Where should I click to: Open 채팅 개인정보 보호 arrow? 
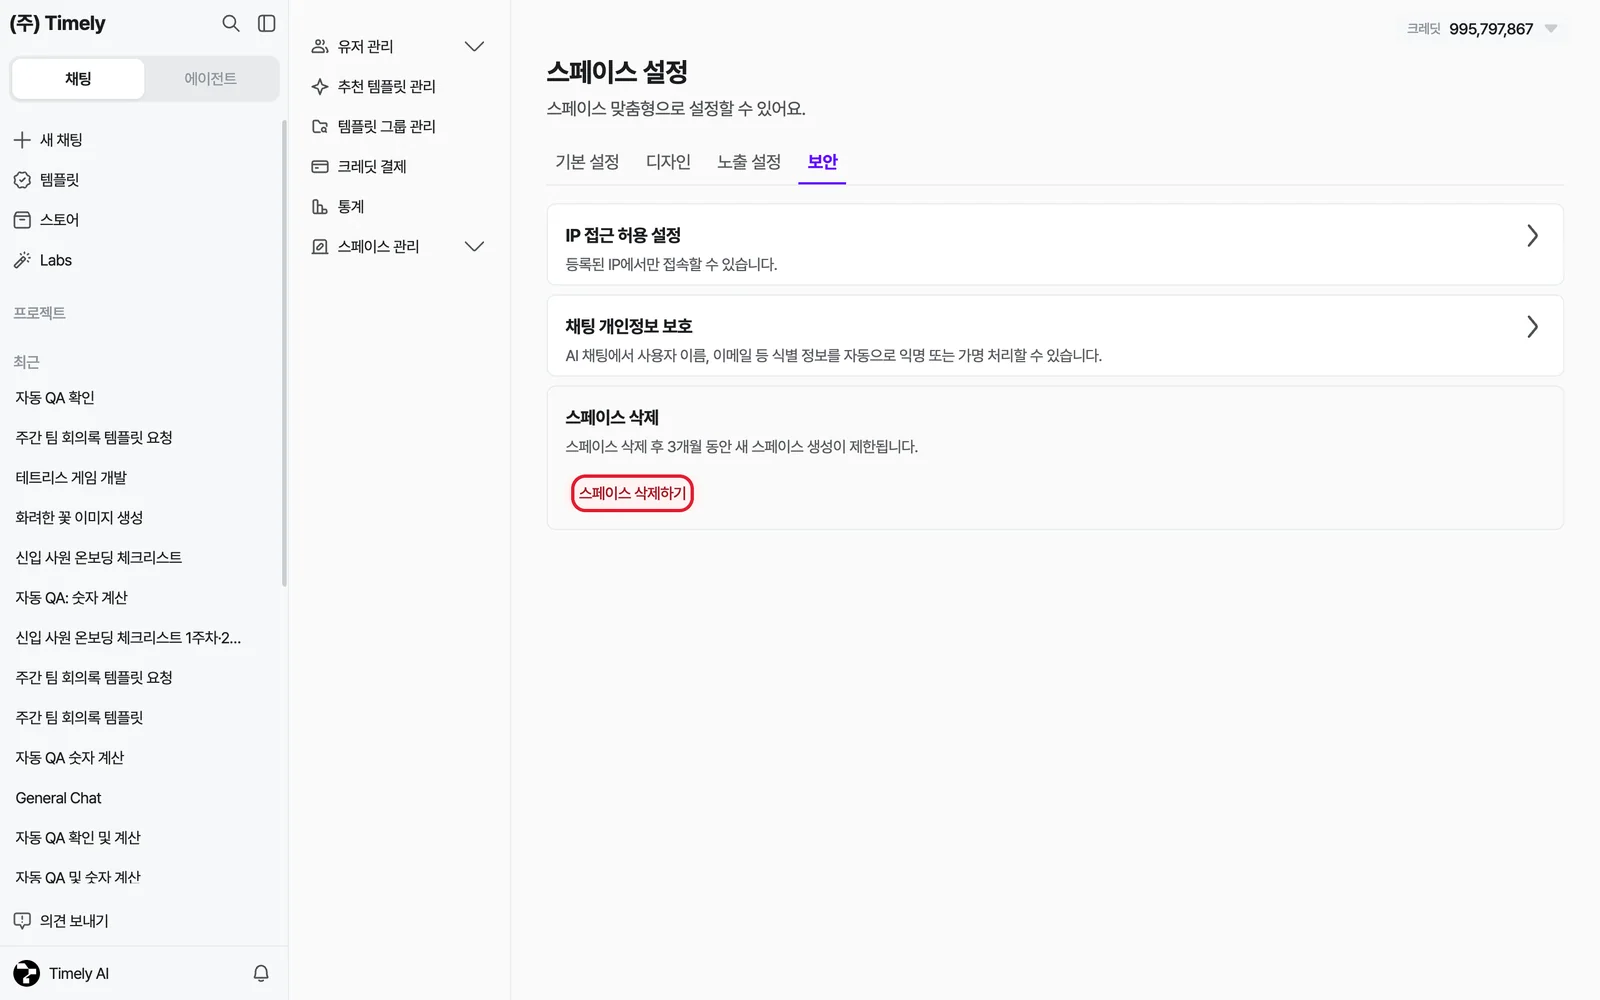(x=1532, y=327)
